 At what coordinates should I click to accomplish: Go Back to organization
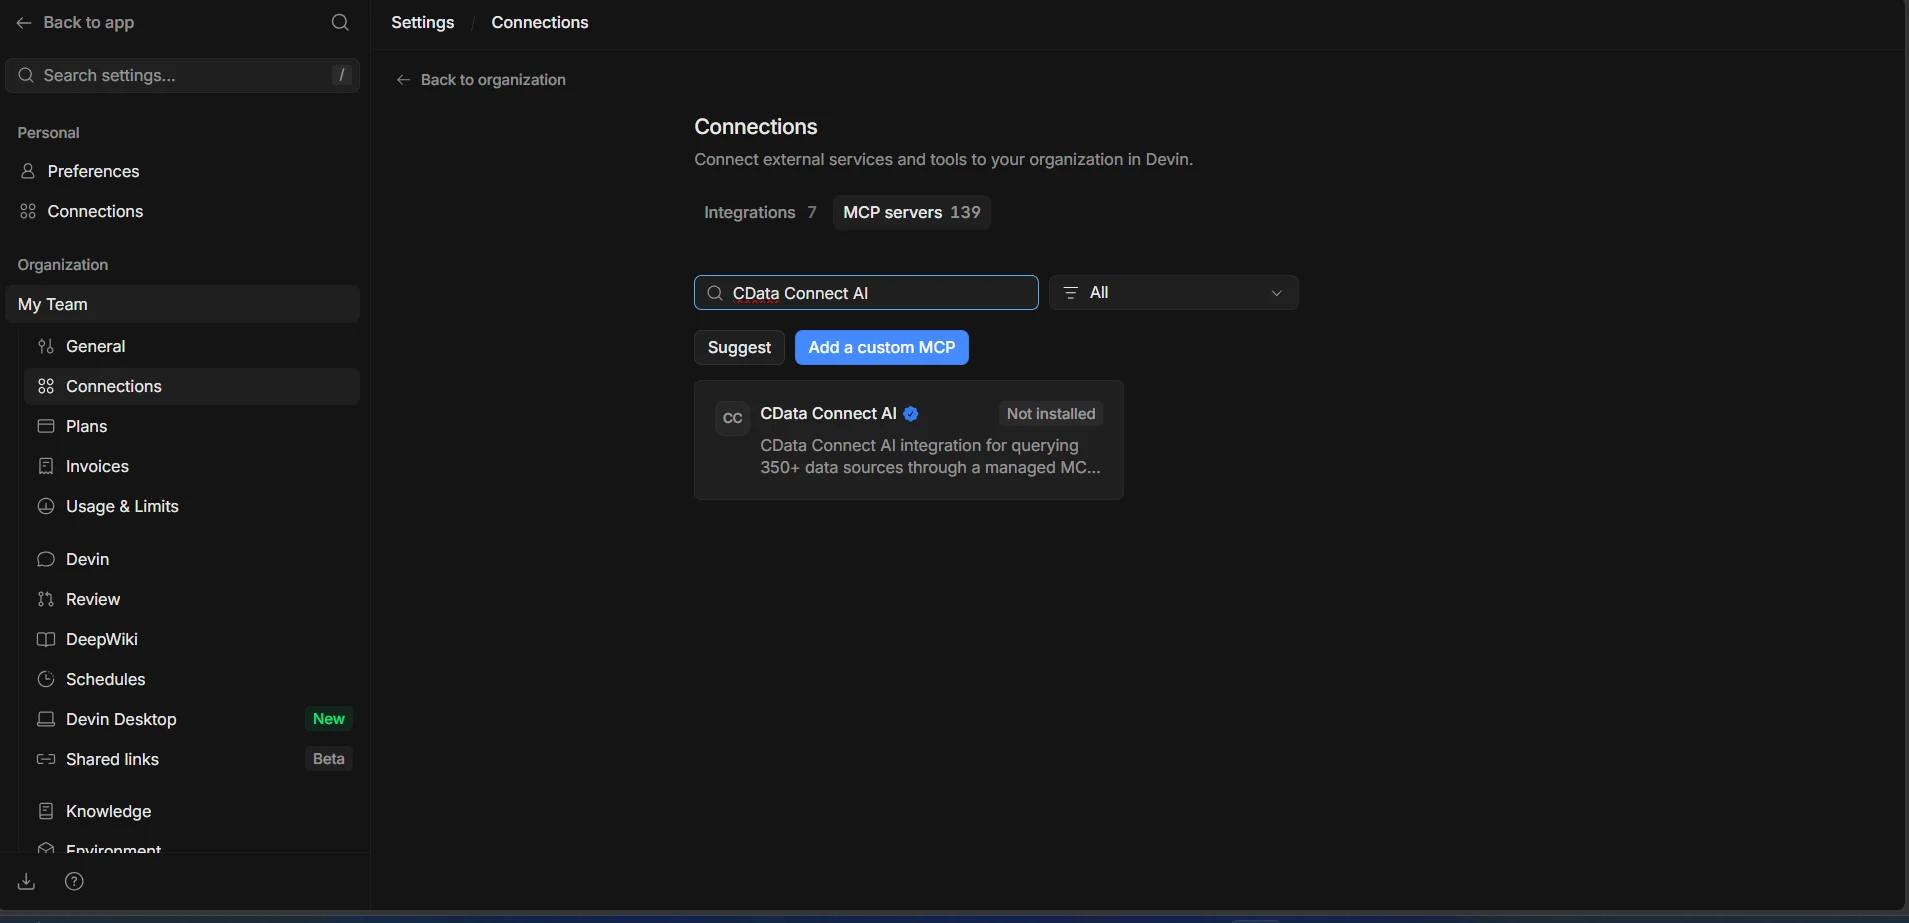(481, 79)
